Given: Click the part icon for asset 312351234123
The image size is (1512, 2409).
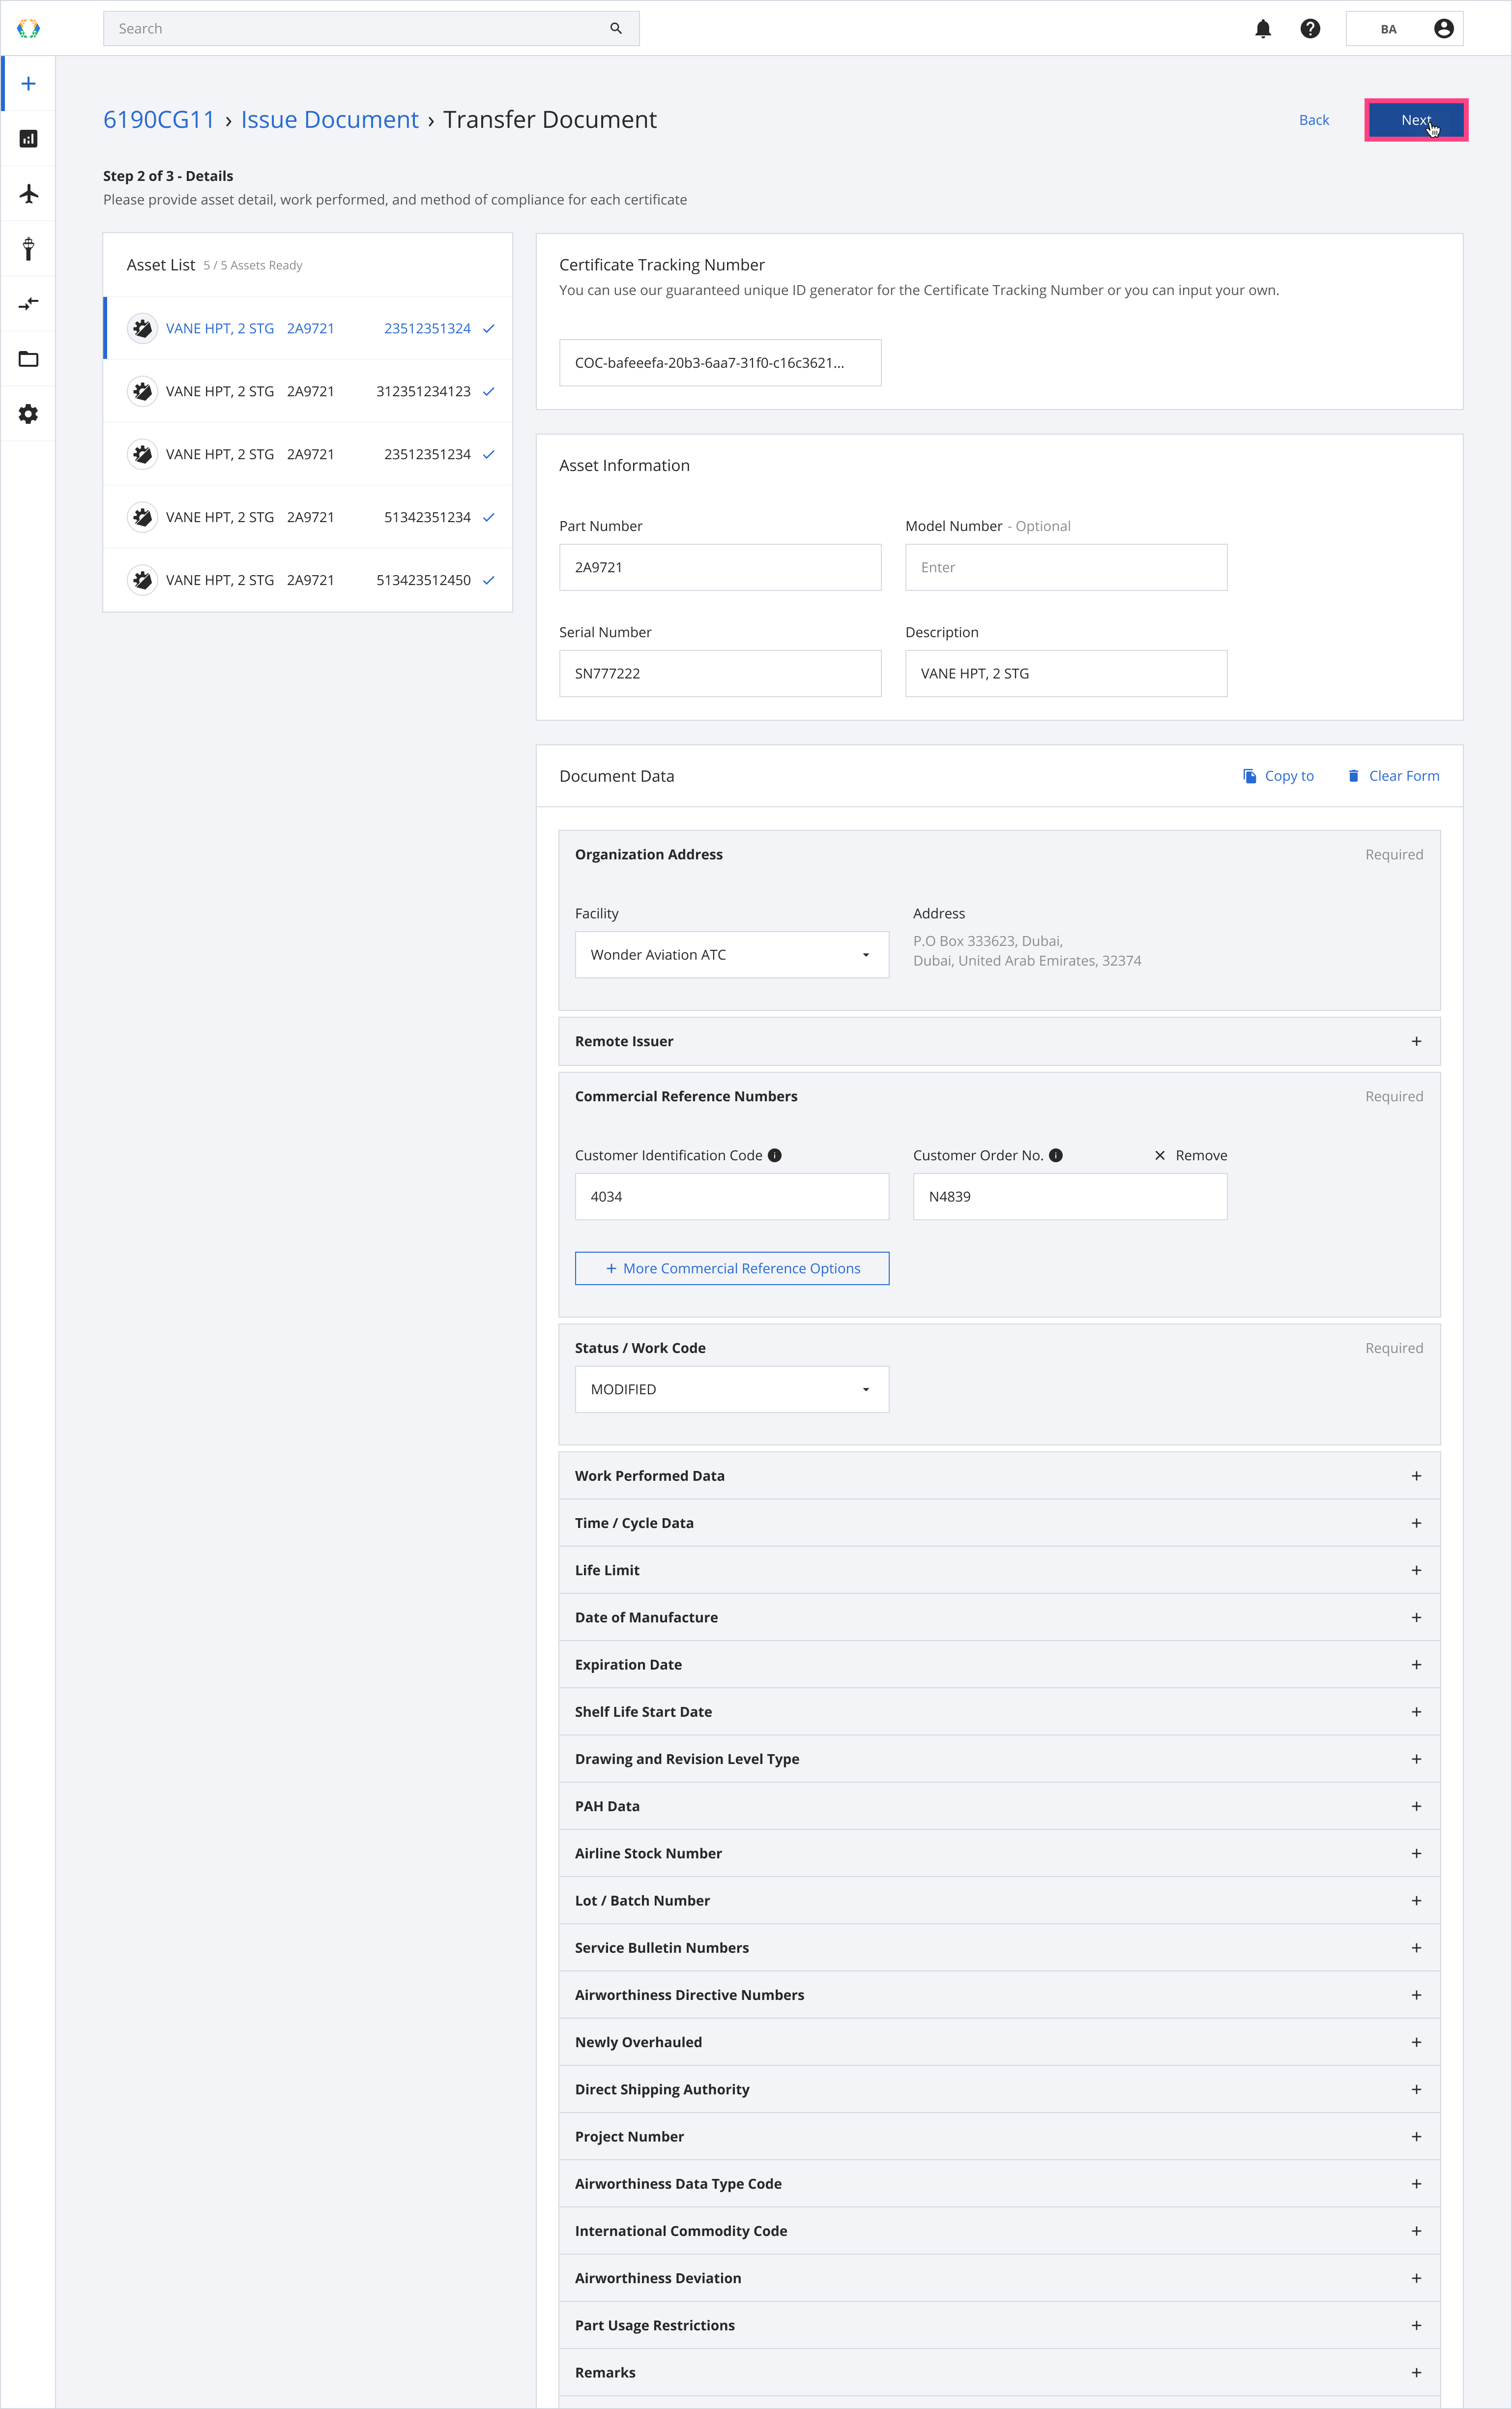Looking at the screenshot, I should coord(143,391).
